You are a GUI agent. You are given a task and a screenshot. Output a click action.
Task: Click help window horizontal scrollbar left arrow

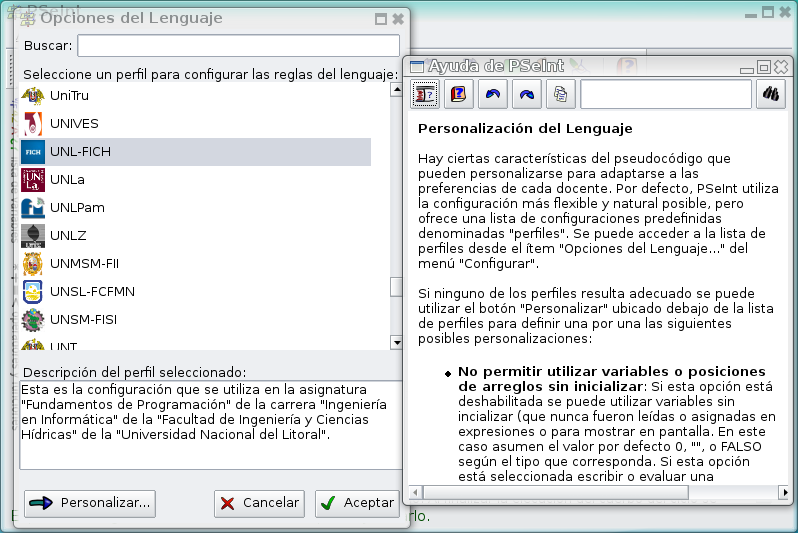415,492
